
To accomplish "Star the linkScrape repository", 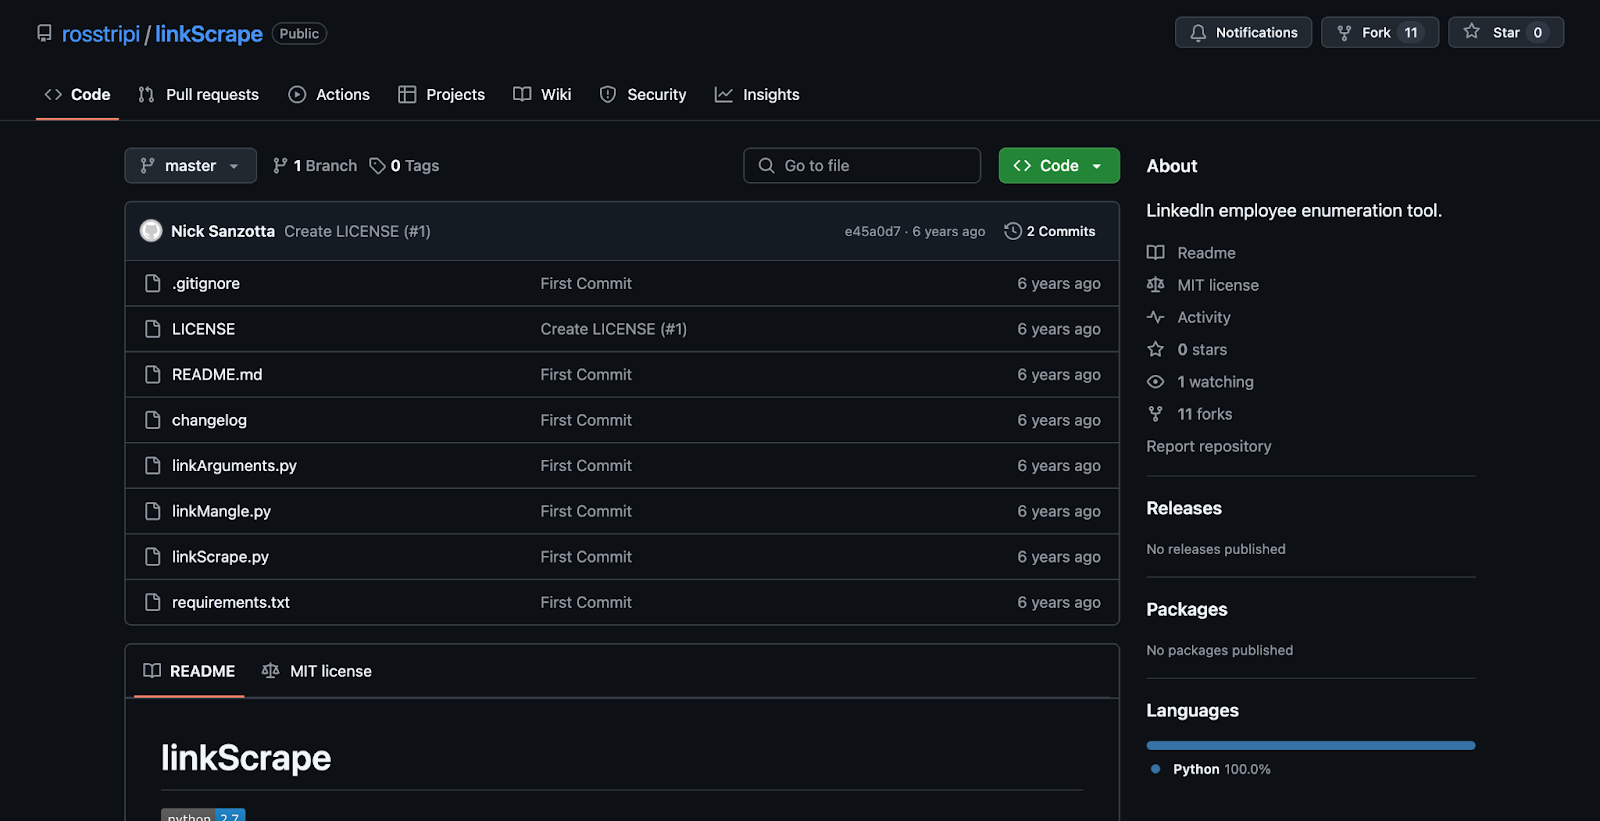I will tap(1505, 32).
